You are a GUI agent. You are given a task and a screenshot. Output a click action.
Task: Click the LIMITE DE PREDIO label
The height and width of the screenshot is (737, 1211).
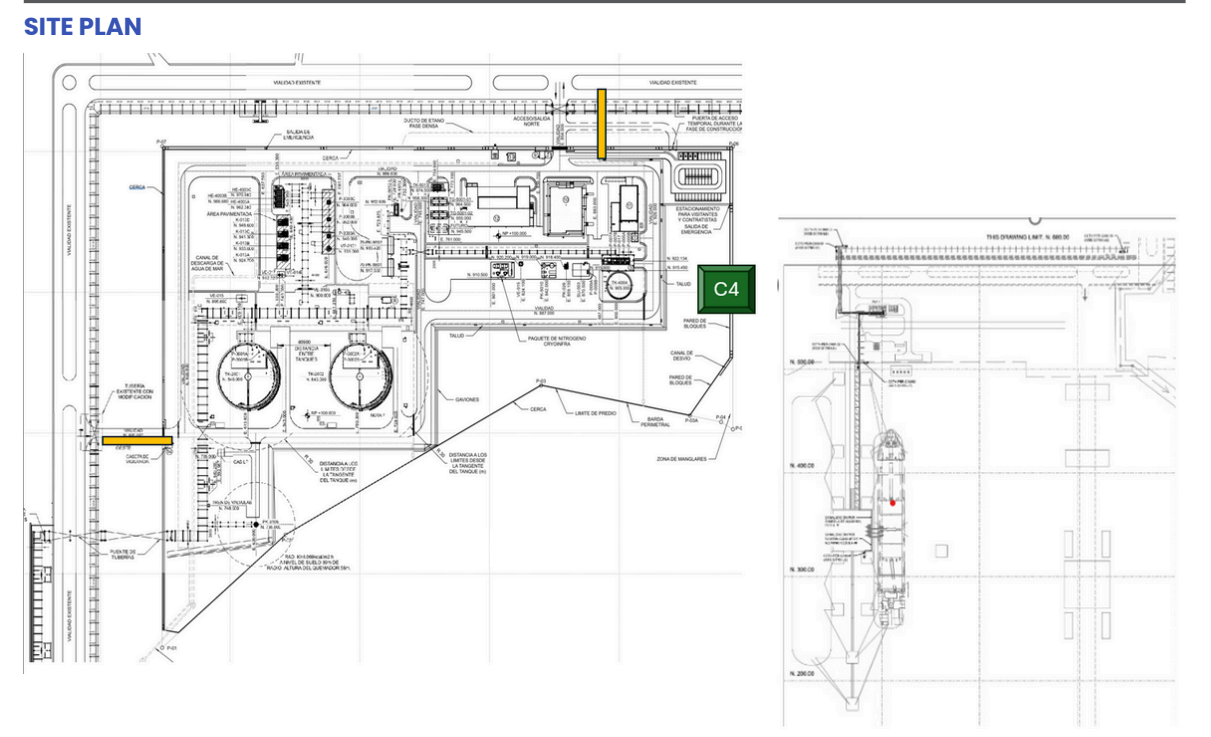[593, 411]
